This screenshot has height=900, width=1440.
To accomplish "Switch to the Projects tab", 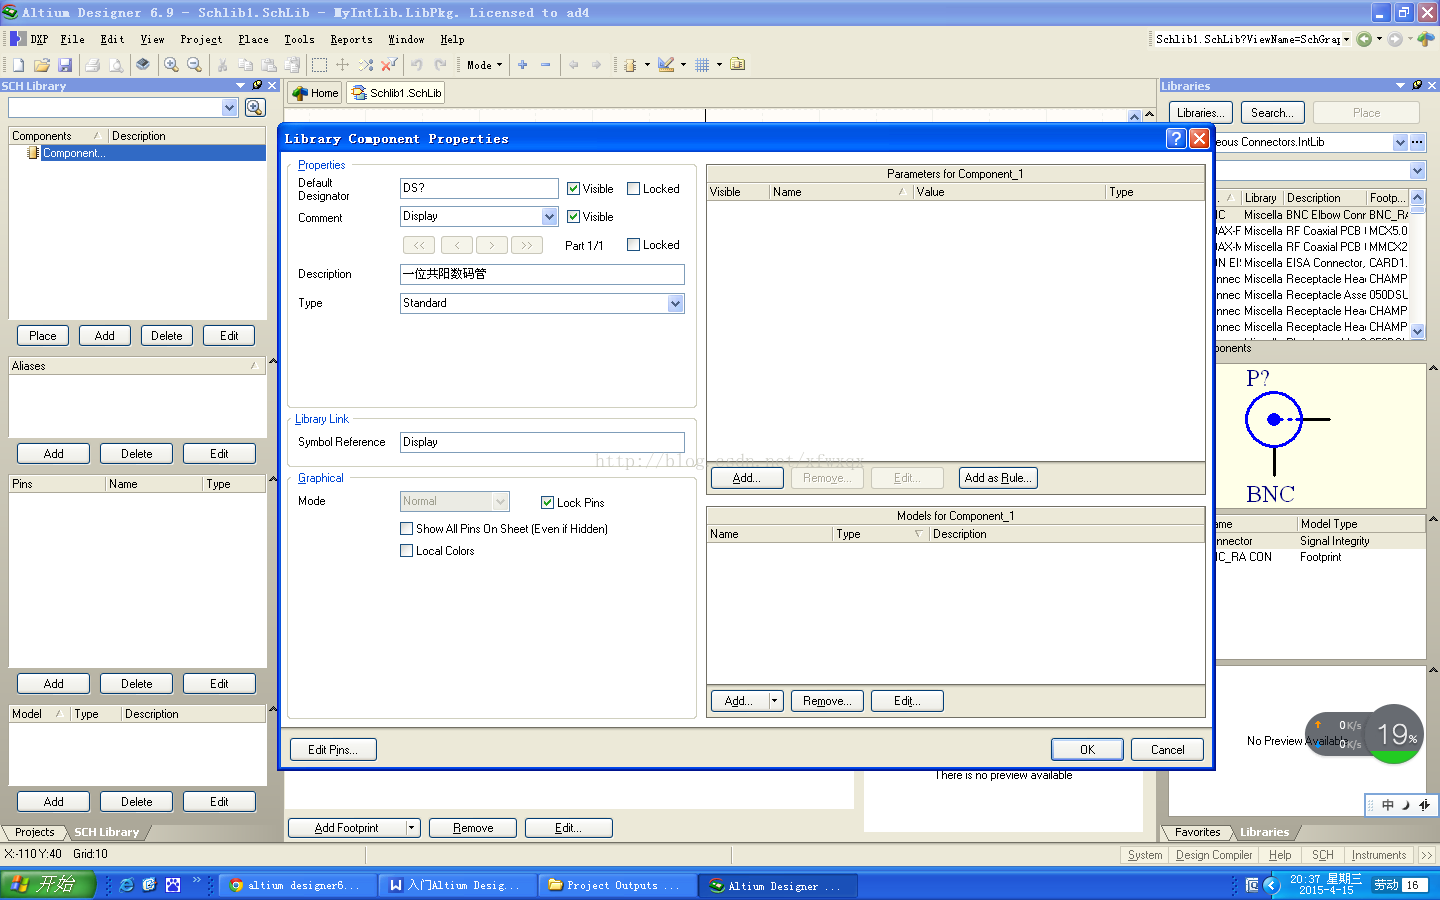I will click(35, 832).
